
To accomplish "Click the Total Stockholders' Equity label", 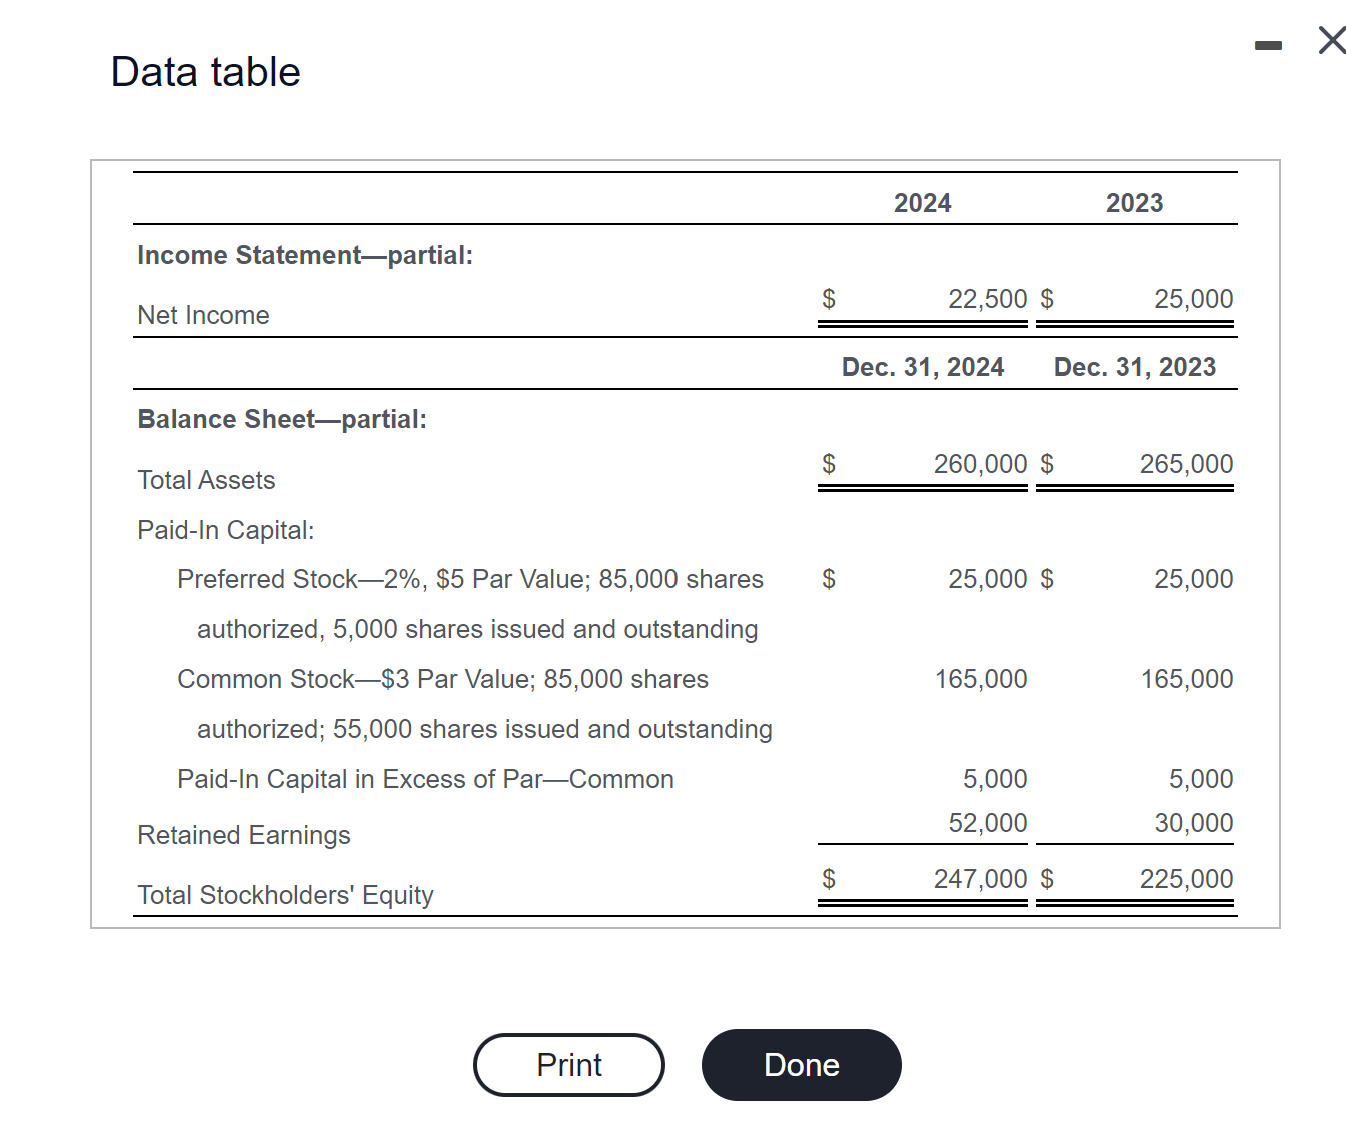I will (284, 895).
